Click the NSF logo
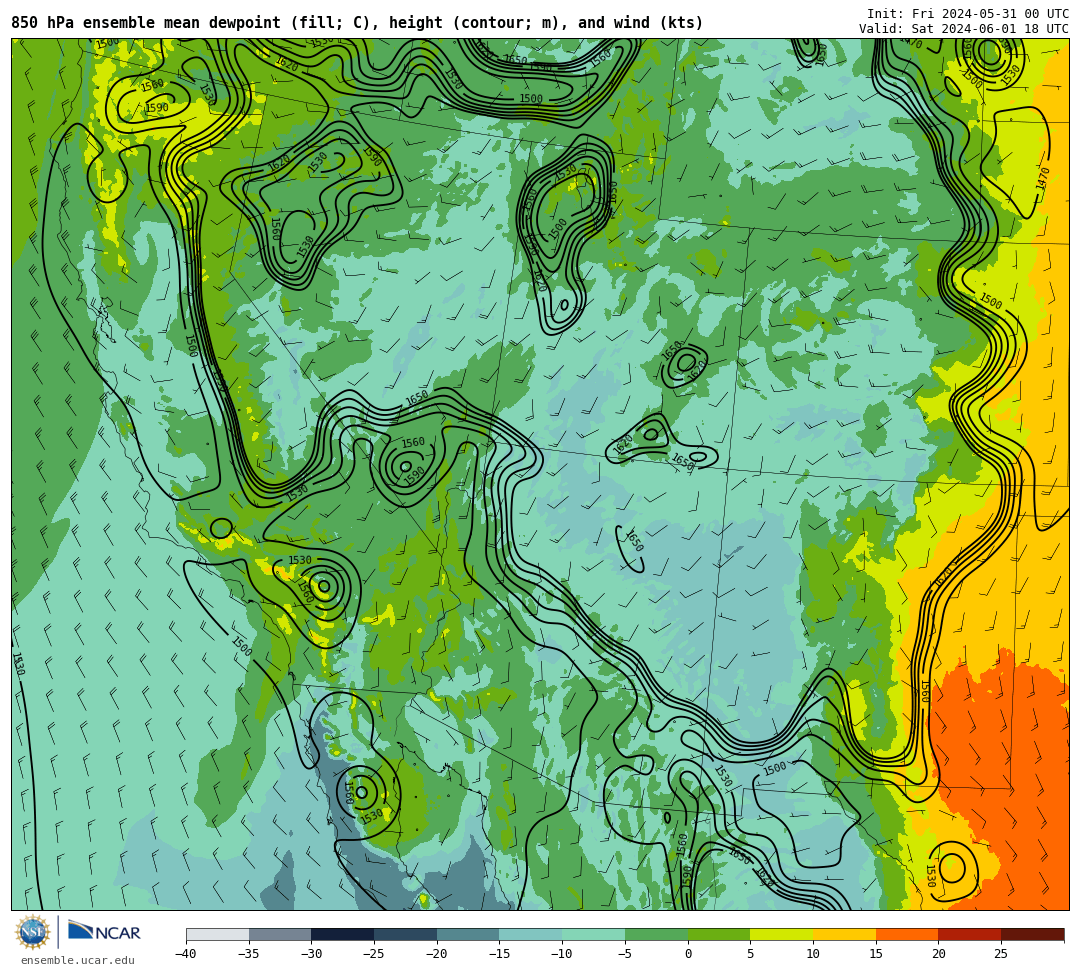The height and width of the screenshot is (973, 1080). (32, 933)
